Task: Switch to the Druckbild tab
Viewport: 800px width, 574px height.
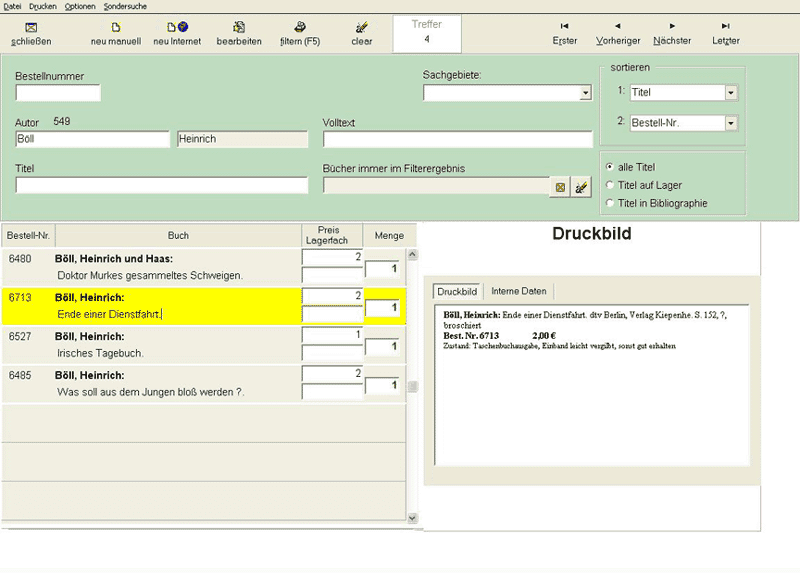Action: click(457, 292)
